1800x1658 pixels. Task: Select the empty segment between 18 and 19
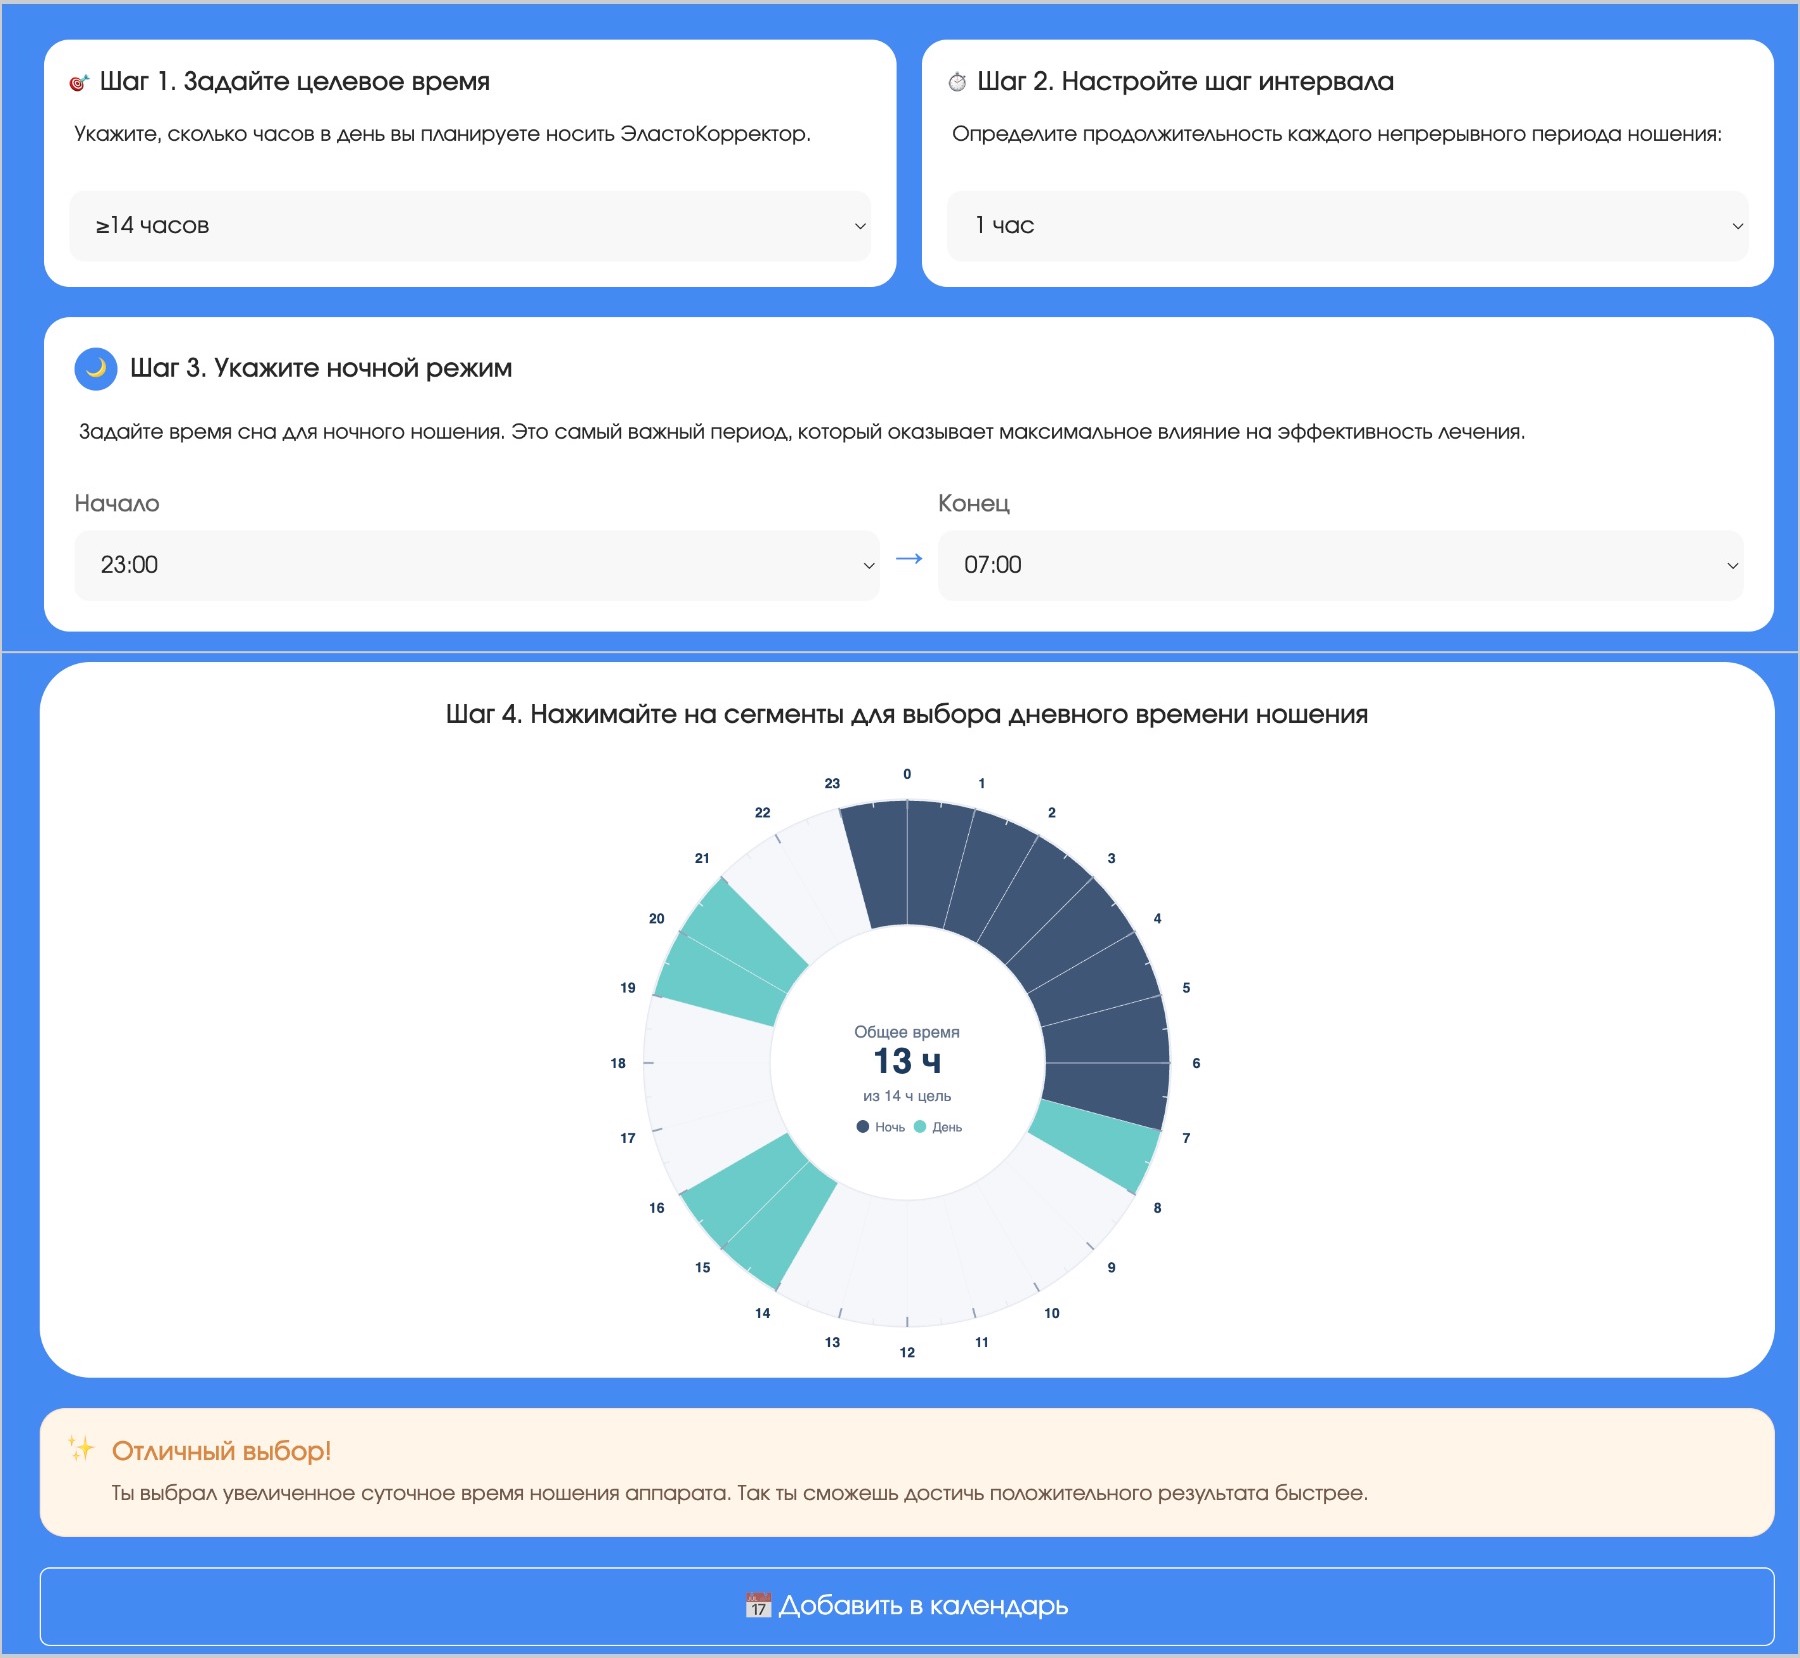[x=708, y=1035]
